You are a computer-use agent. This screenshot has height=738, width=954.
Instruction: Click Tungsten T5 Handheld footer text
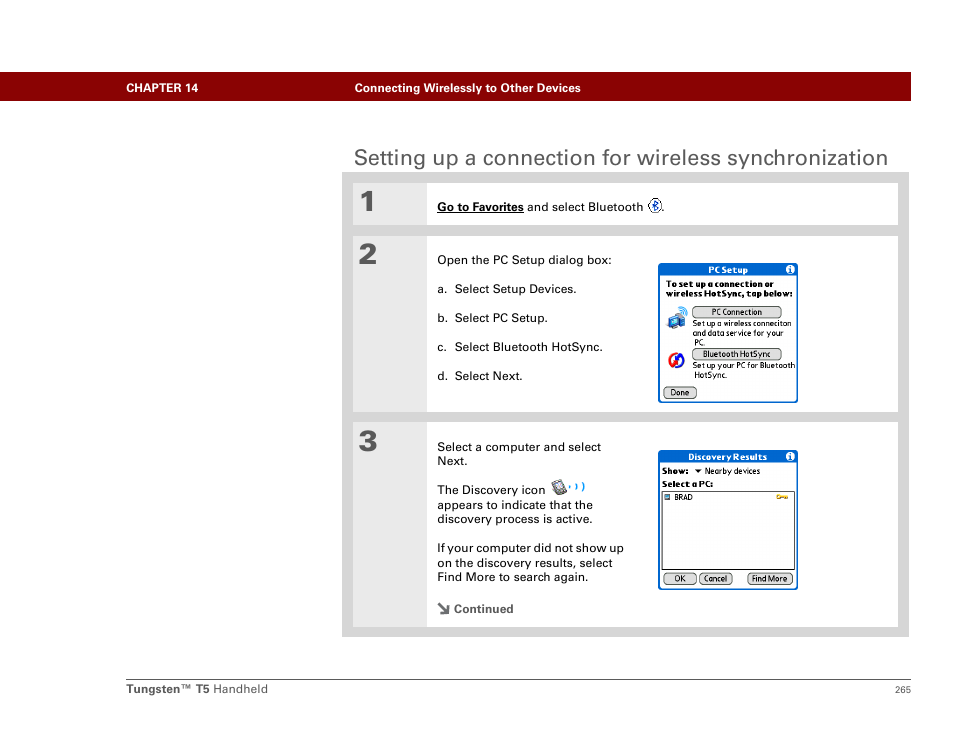197,689
